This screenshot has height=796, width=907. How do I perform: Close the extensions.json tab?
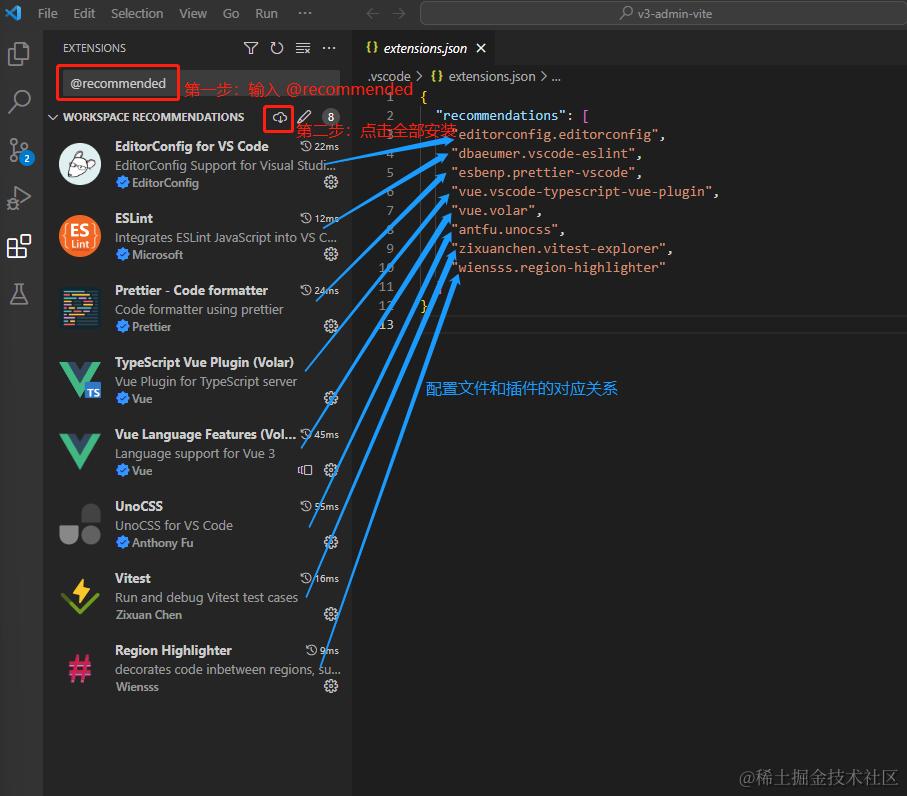(481, 49)
